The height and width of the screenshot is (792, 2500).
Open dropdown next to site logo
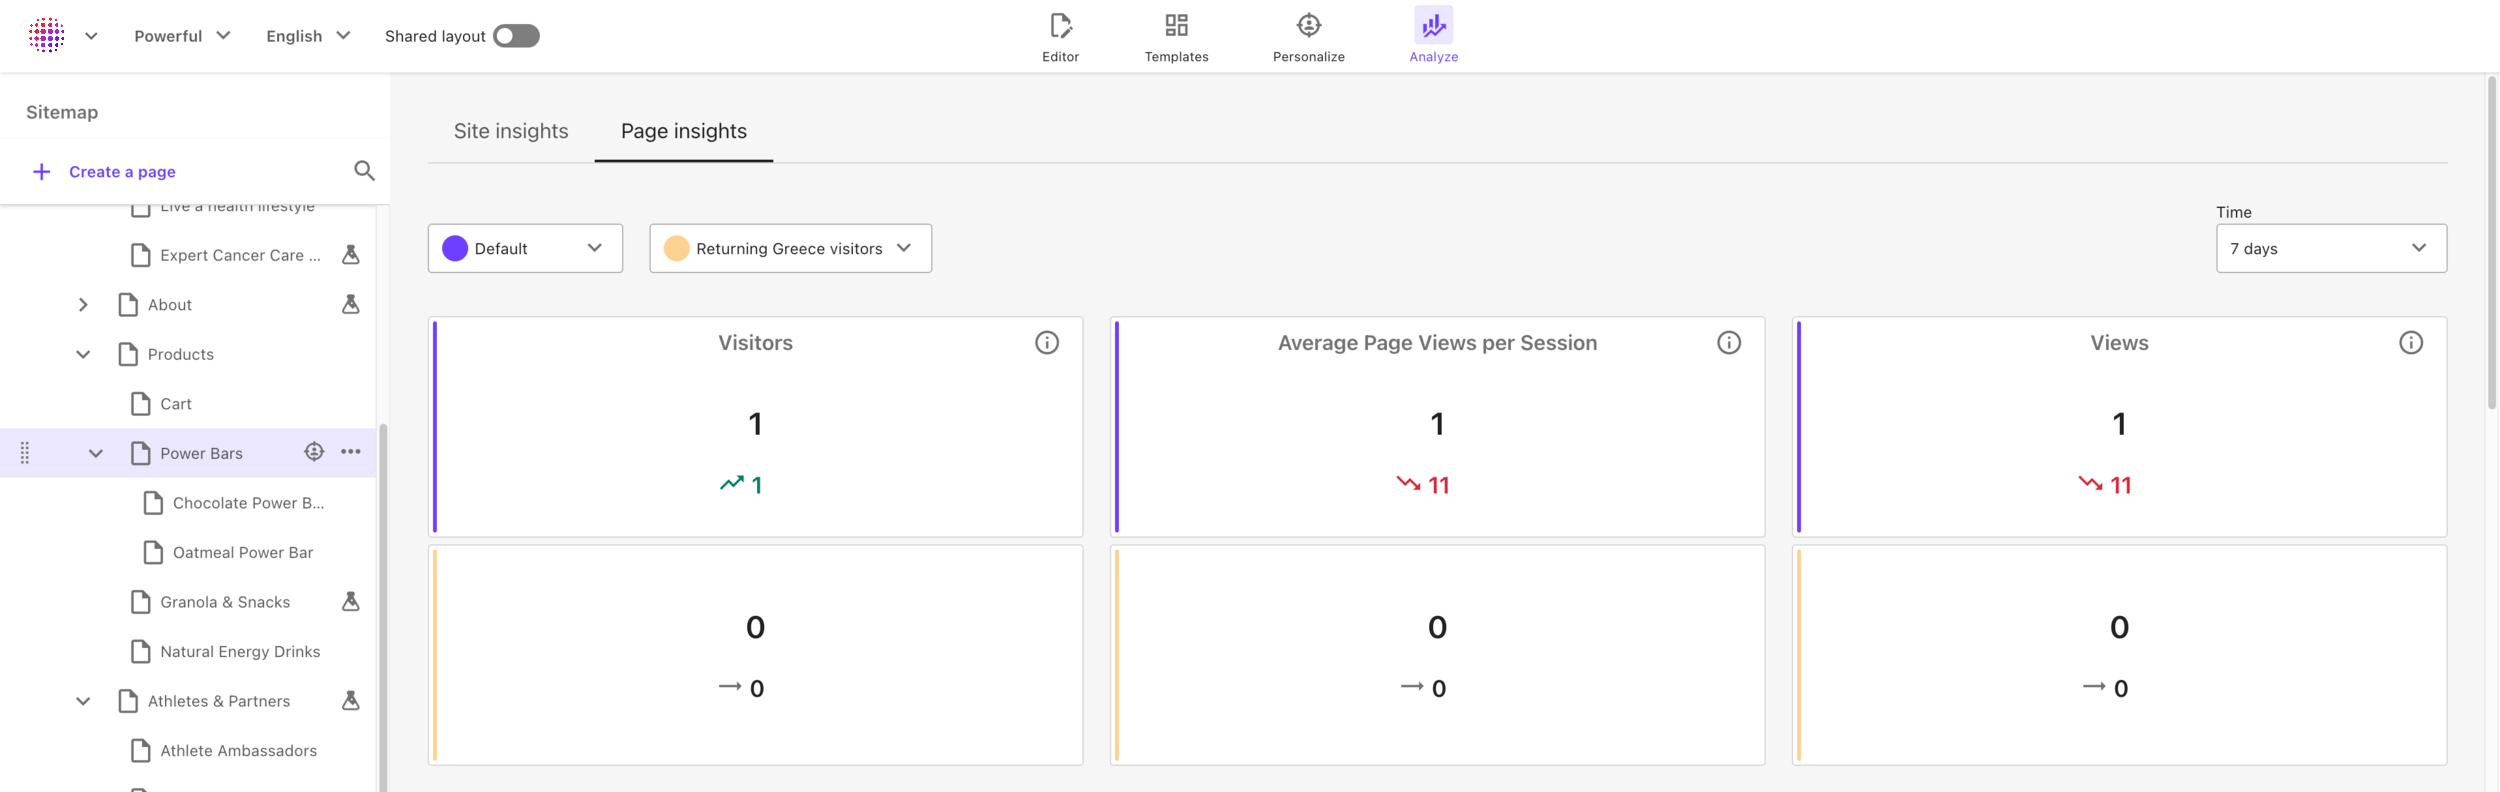point(91,36)
